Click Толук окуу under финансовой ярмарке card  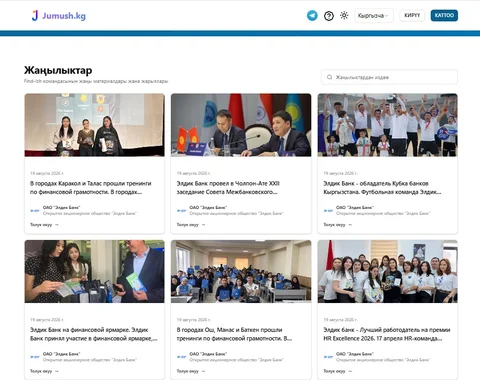point(44,371)
